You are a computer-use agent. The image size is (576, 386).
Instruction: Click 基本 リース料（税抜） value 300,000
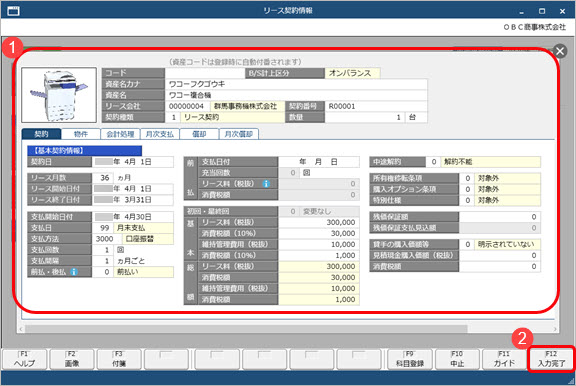click(x=319, y=222)
